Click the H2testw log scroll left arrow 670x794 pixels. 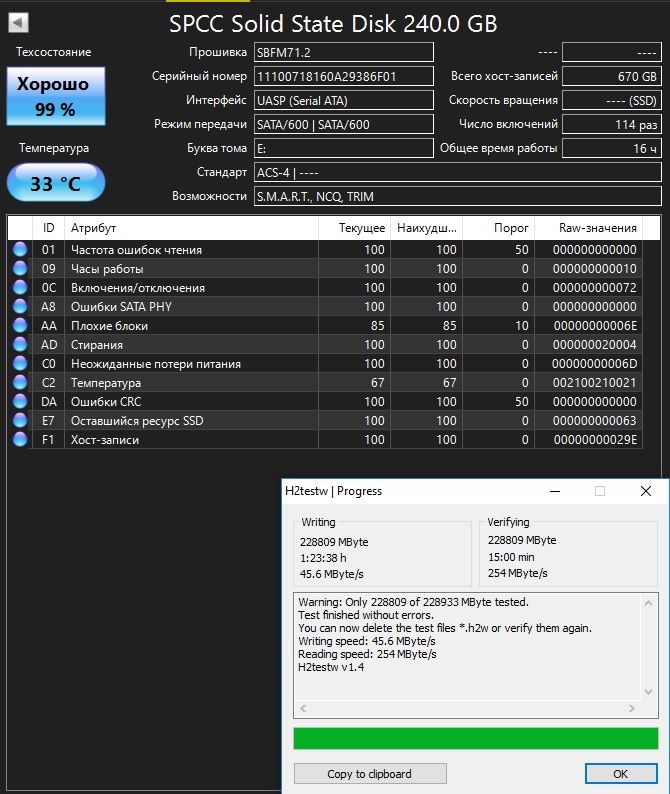[x=303, y=708]
